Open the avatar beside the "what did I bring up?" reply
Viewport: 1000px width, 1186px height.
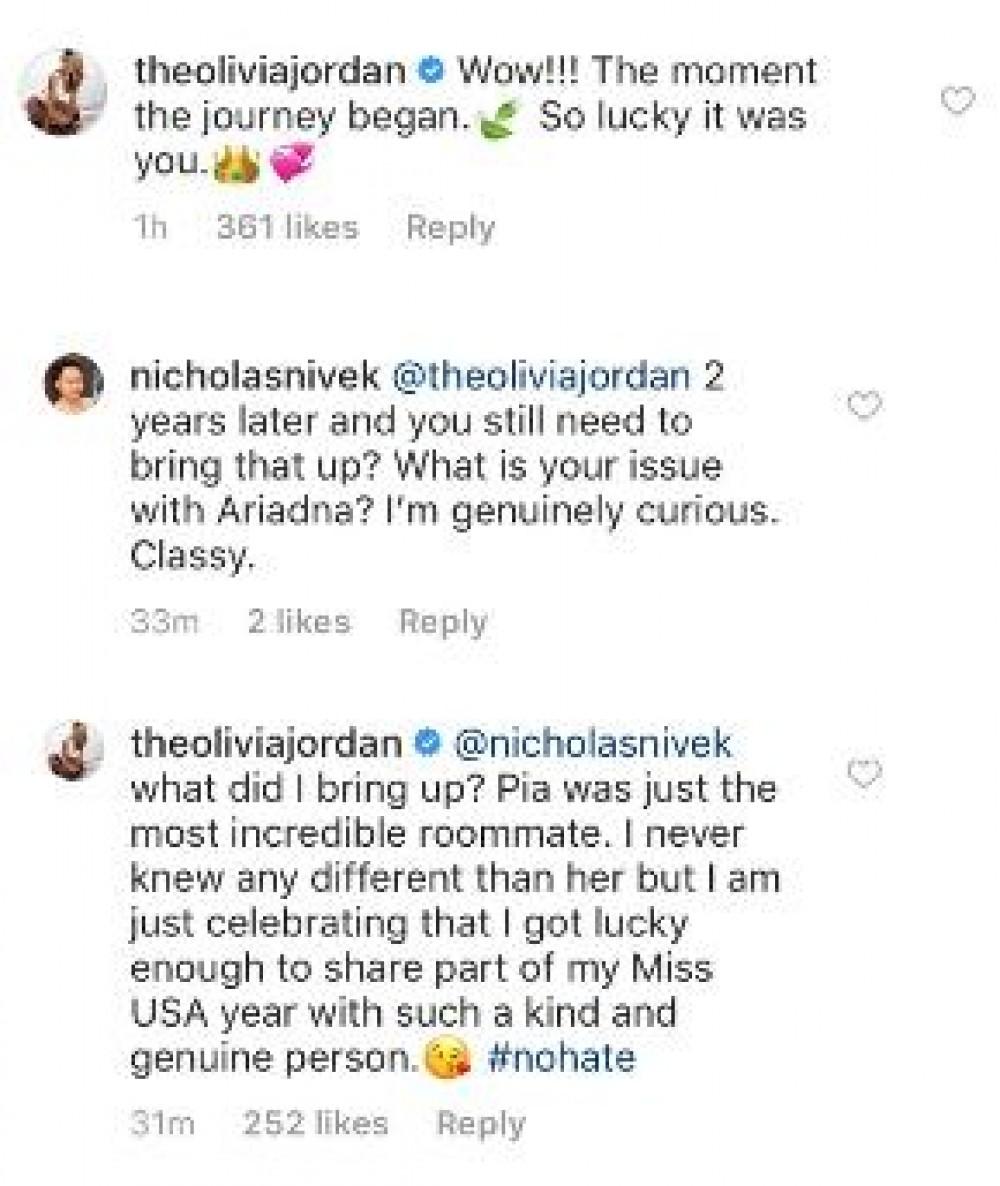75,750
